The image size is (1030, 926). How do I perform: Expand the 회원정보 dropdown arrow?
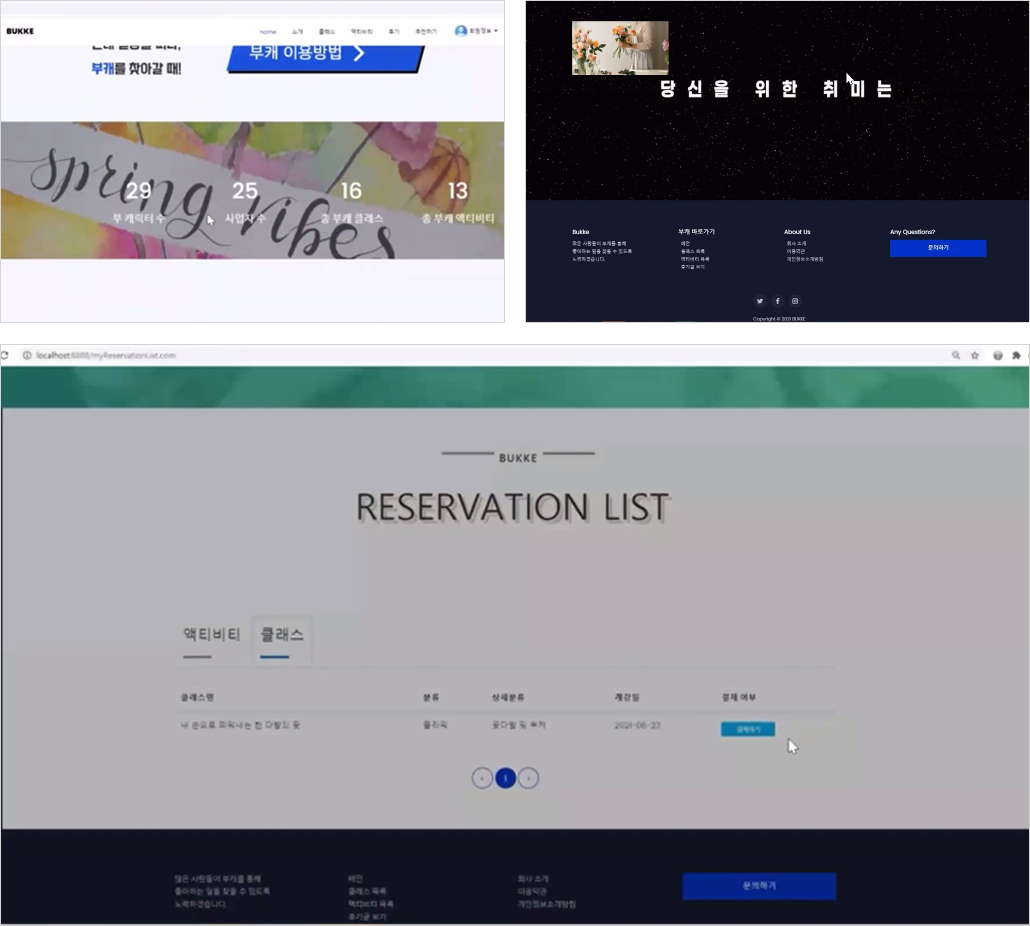click(x=496, y=31)
